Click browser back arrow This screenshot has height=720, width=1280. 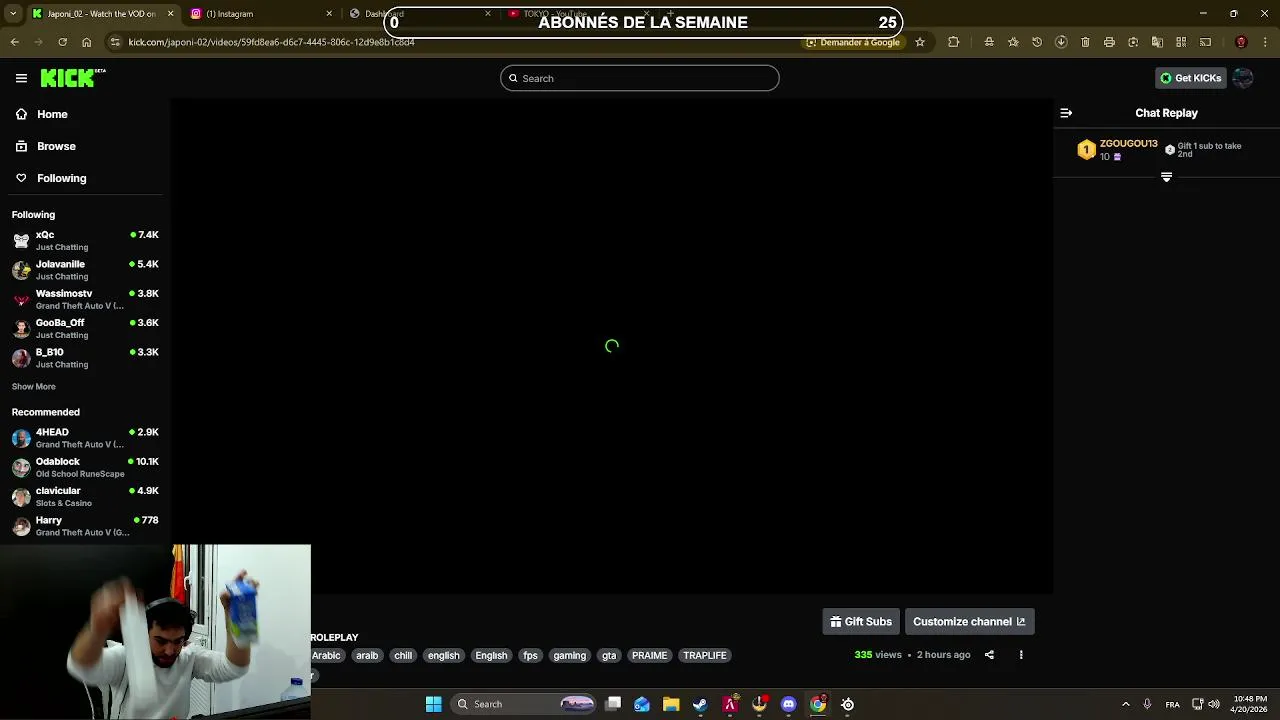click(x=14, y=42)
